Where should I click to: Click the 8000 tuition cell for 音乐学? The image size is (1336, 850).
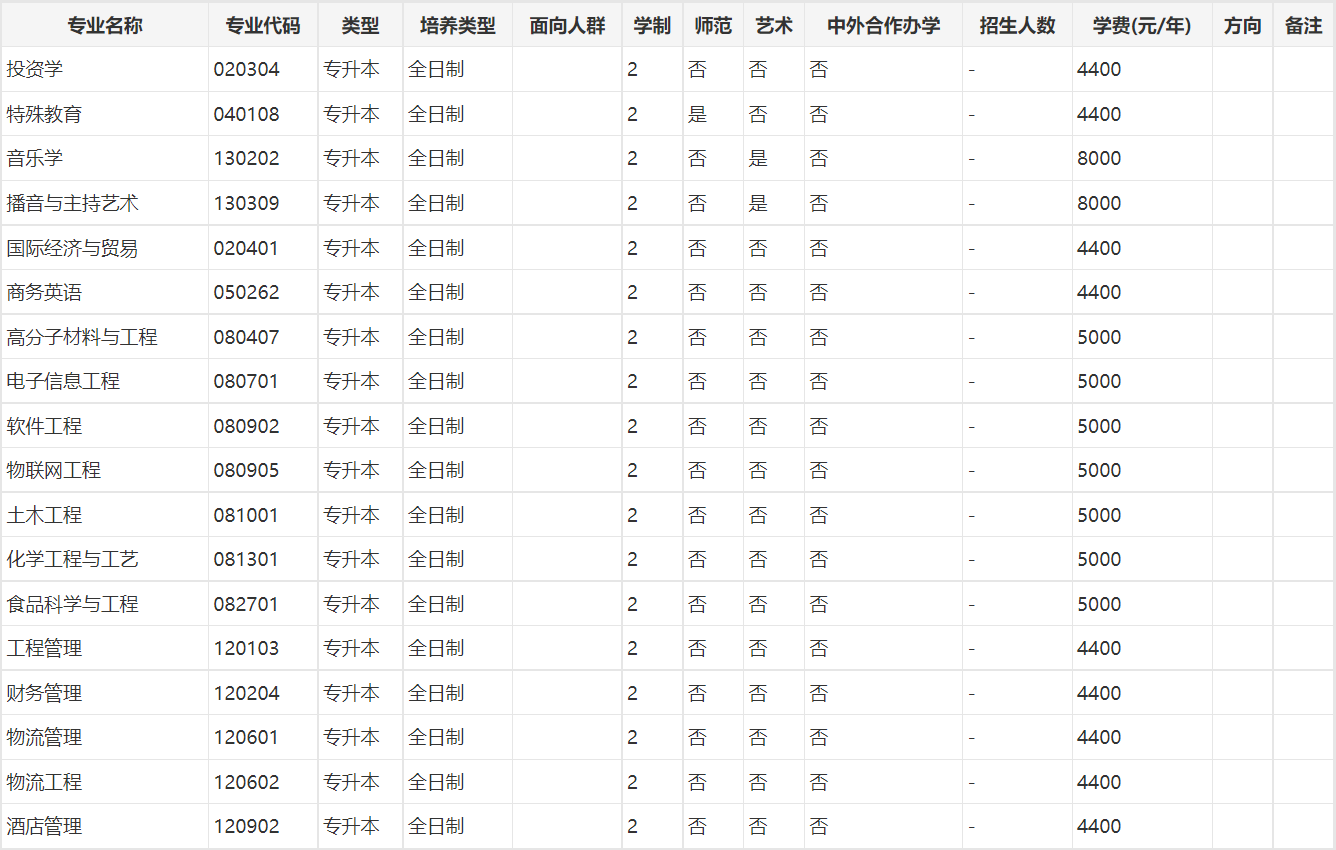(1099, 159)
